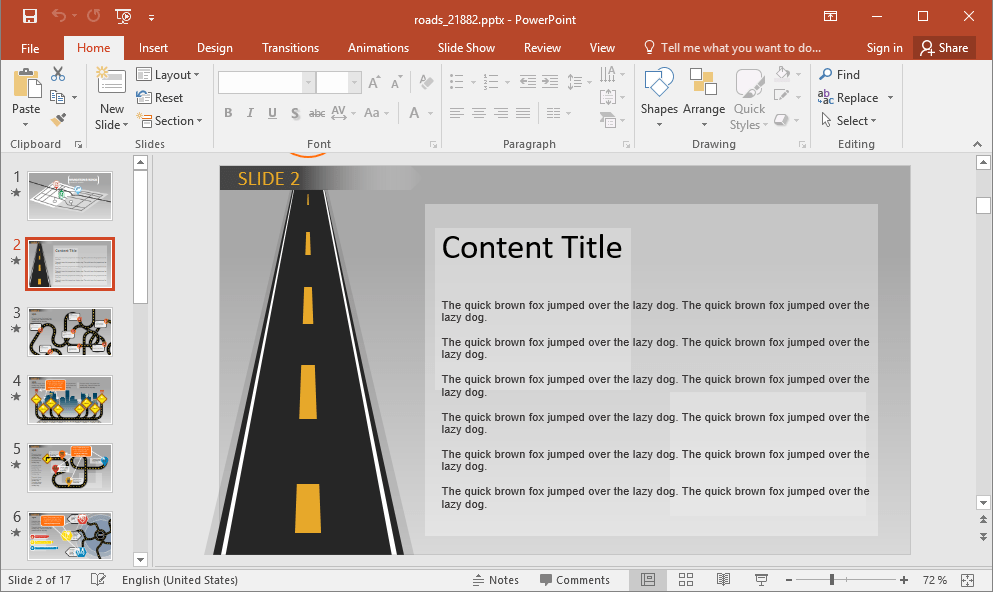Image resolution: width=993 pixels, height=592 pixels.
Task: Select the center alignment icon
Action: [480, 113]
